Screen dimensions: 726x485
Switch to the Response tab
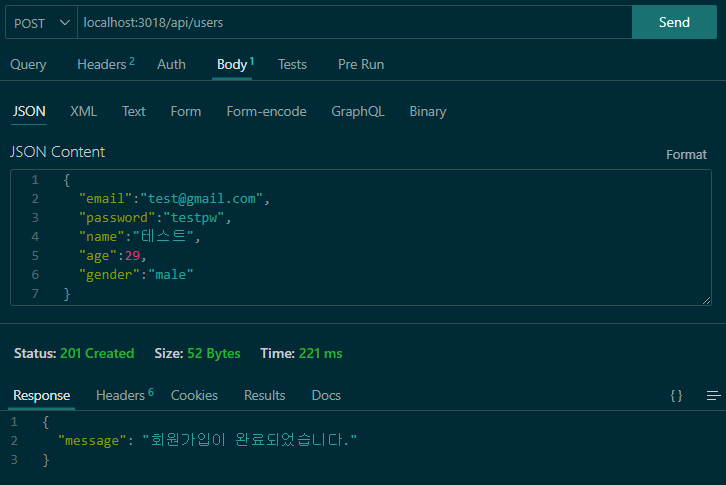click(x=41, y=395)
